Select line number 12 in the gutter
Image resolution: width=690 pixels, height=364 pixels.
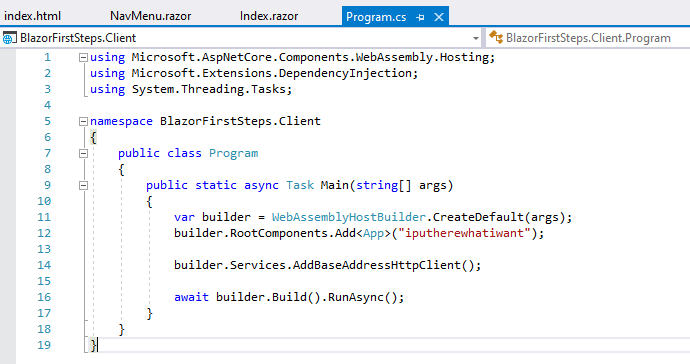[x=44, y=233]
